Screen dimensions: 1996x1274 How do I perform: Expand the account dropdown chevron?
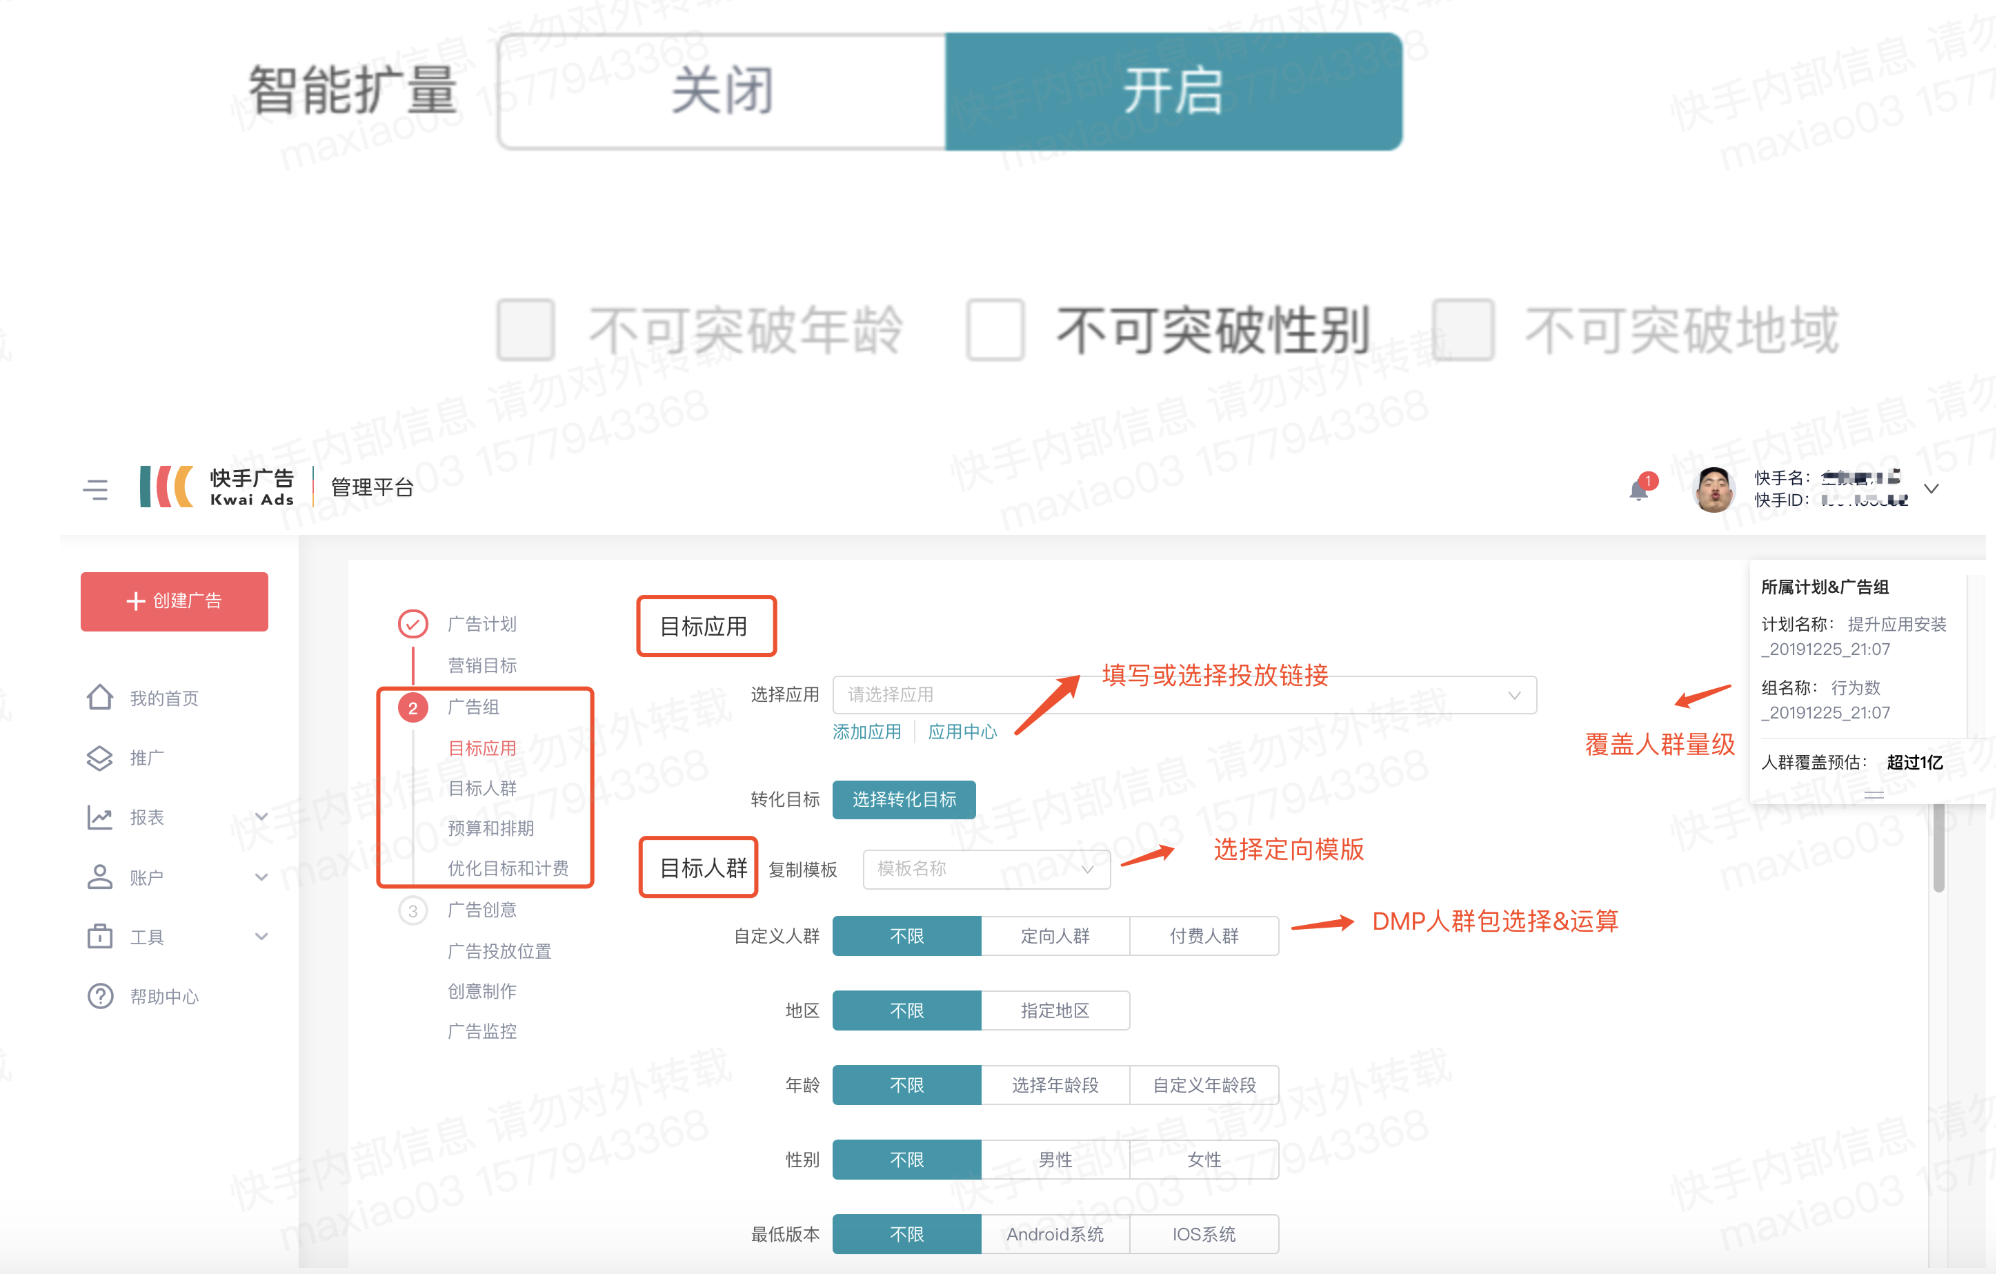pyautogui.click(x=1932, y=489)
